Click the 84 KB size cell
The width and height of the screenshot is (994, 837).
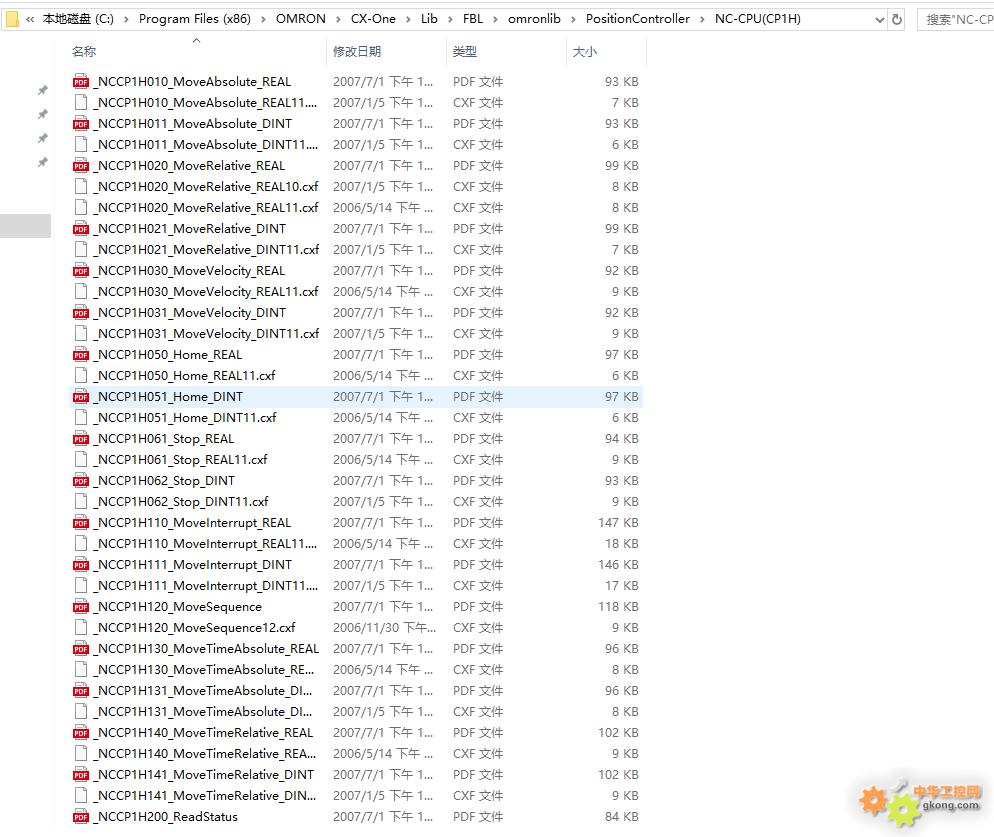[621, 817]
